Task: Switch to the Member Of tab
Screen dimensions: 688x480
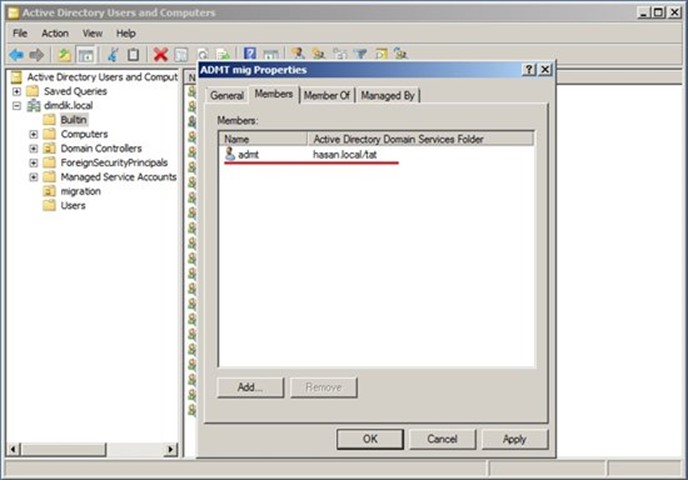Action: (x=327, y=96)
